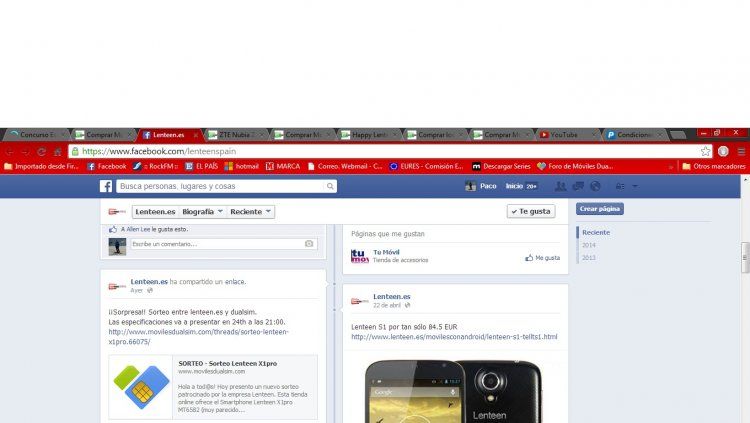Expand hidden bookmarks chevron

pyautogui.click(x=671, y=167)
